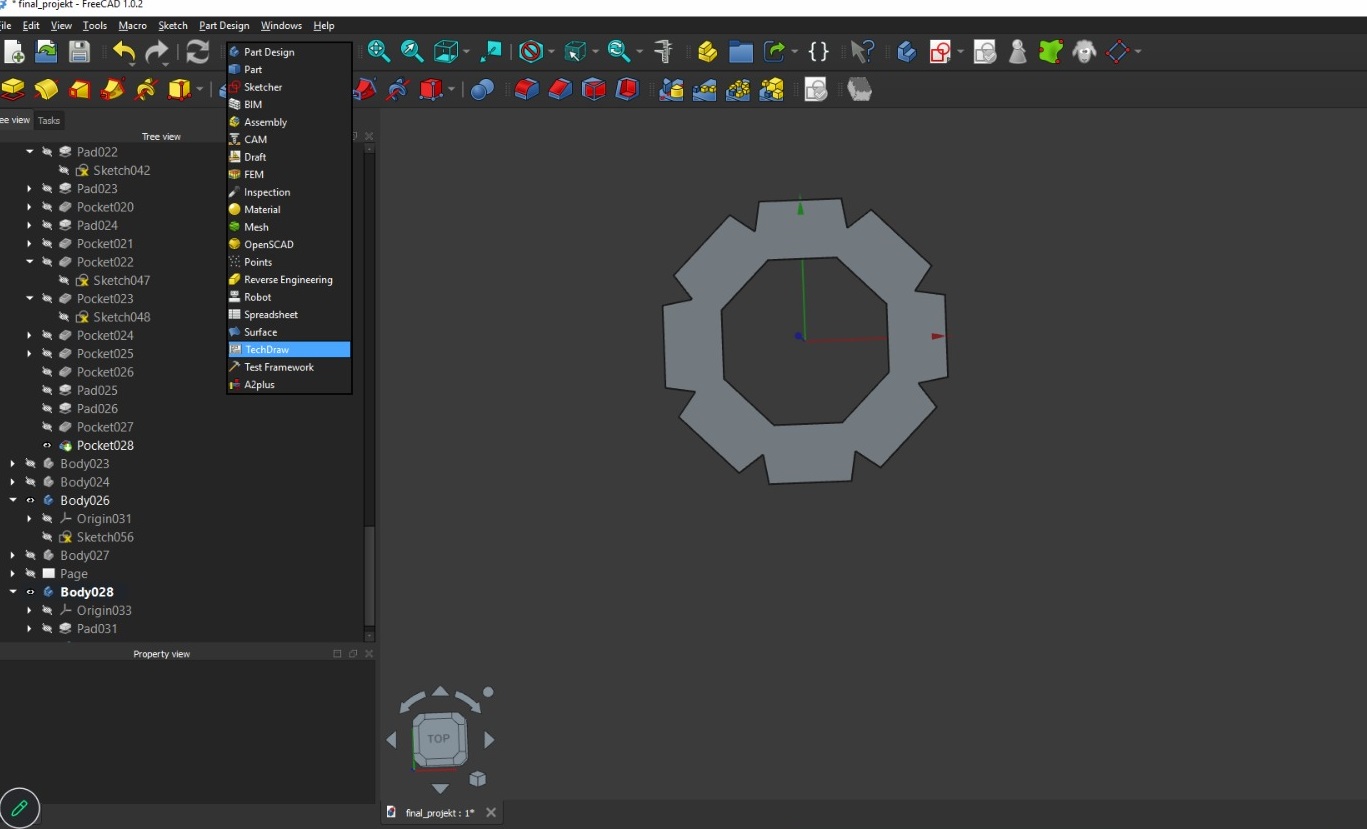Select the Additive Pipe sweep tool
This screenshot has width=1367, height=829.
click(x=113, y=90)
